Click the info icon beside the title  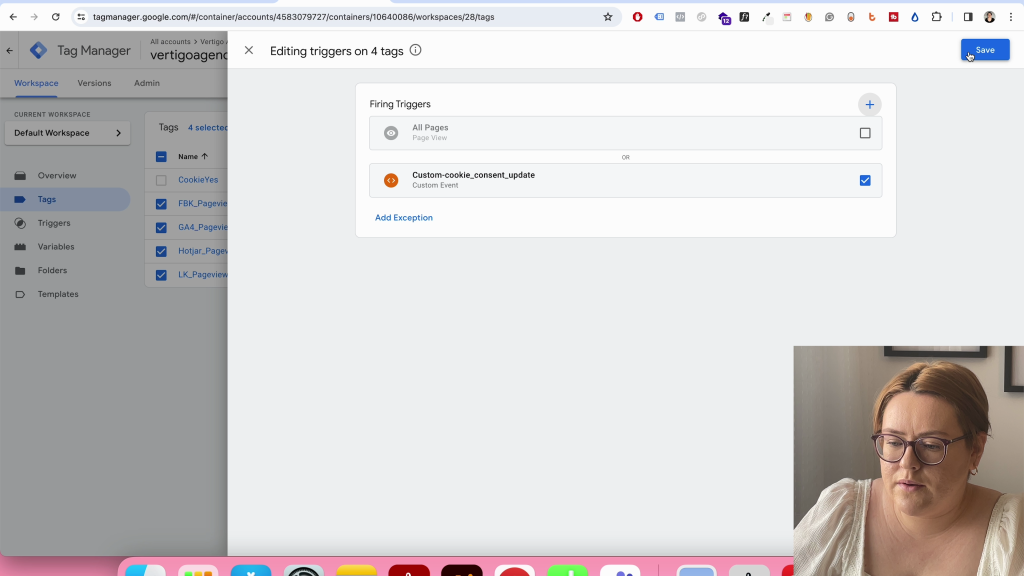pos(416,50)
